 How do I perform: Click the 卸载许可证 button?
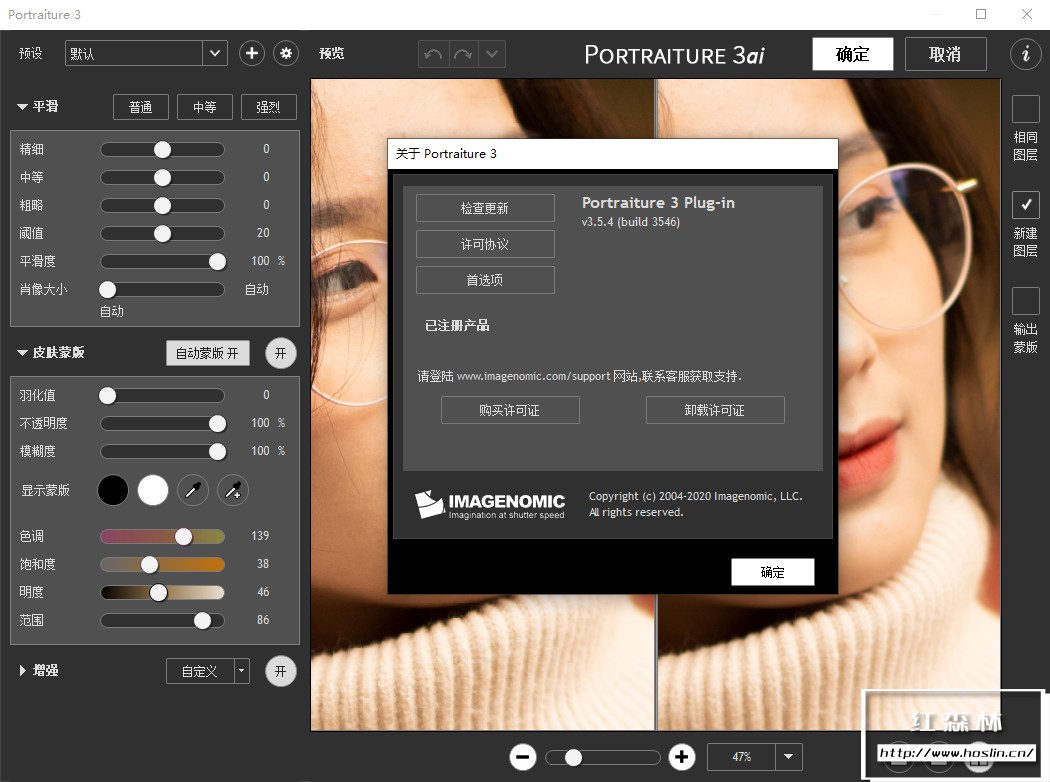[x=715, y=410]
